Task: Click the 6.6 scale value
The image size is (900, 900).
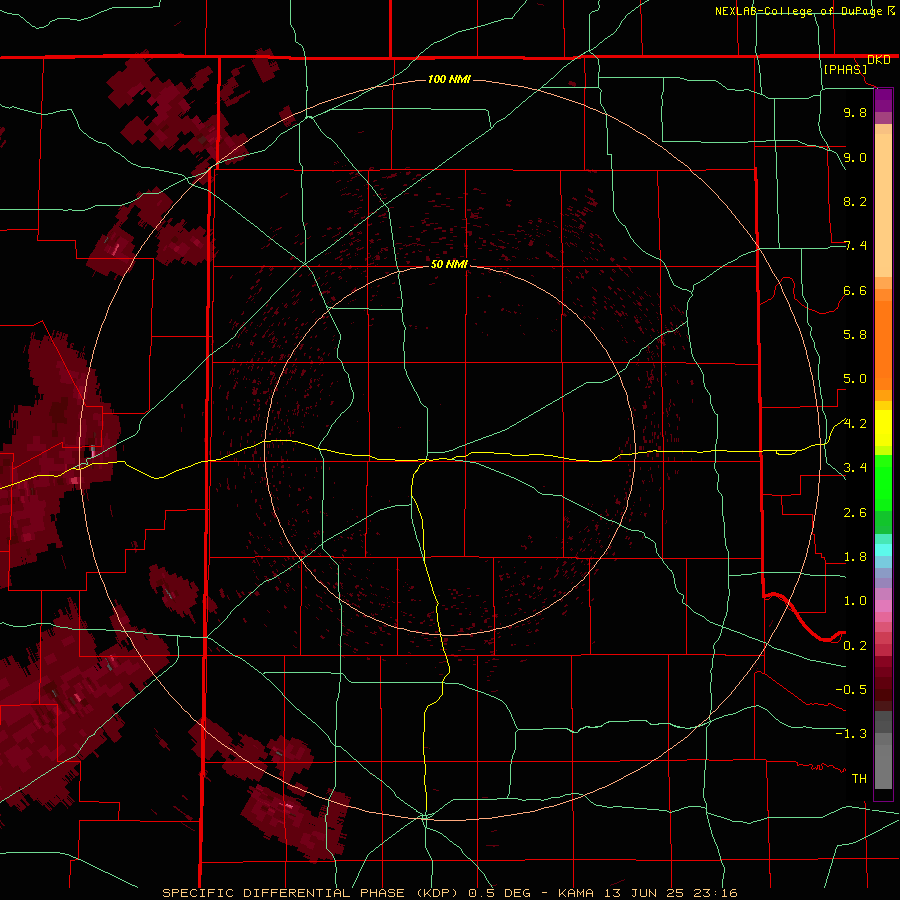Action: click(x=855, y=290)
